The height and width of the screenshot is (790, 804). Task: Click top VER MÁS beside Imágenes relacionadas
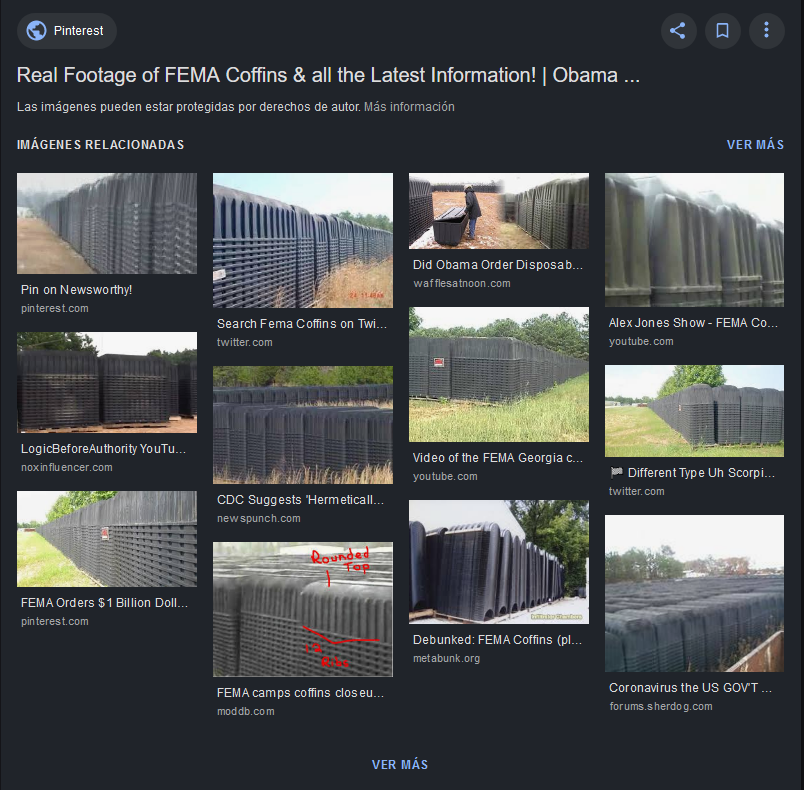(x=755, y=145)
